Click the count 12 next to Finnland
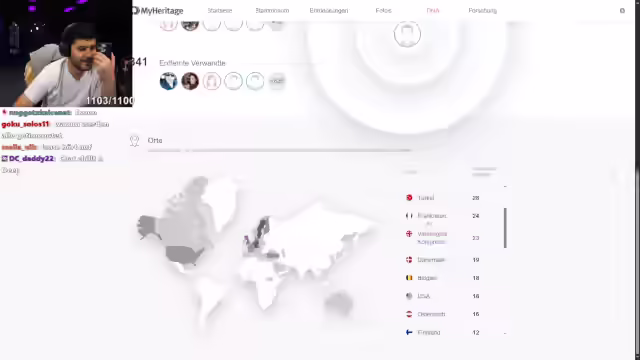 (476, 332)
